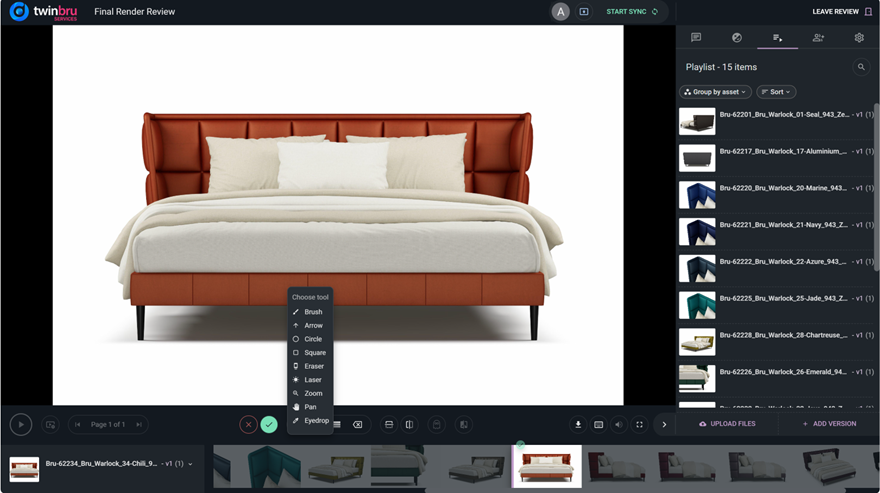Image resolution: width=880 pixels, height=493 pixels.
Task: Select the highlighted orange bed filmstrip thumbnail
Action: [547, 466]
